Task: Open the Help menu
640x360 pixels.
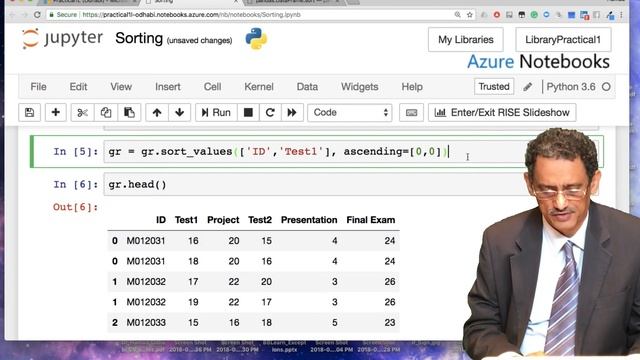Action: coord(412,87)
